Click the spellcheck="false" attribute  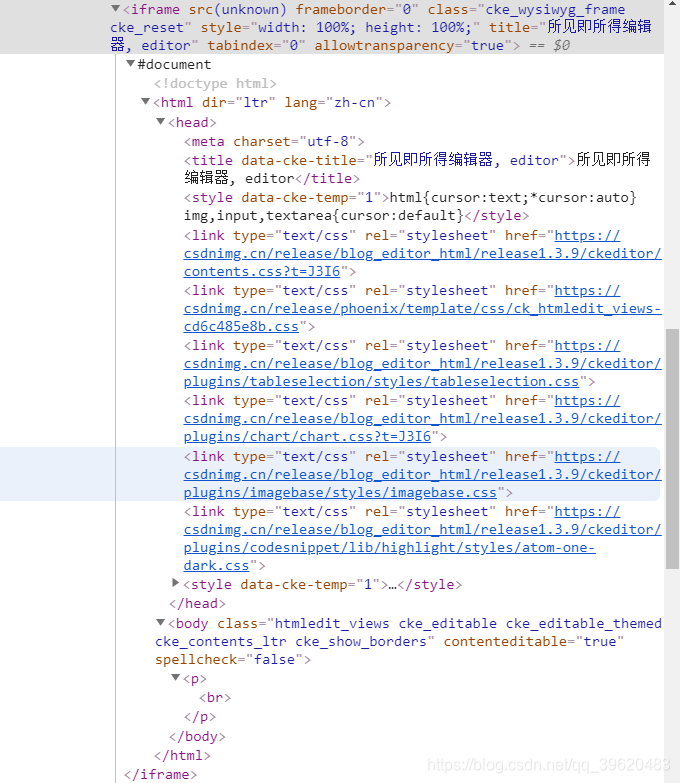tap(229, 659)
